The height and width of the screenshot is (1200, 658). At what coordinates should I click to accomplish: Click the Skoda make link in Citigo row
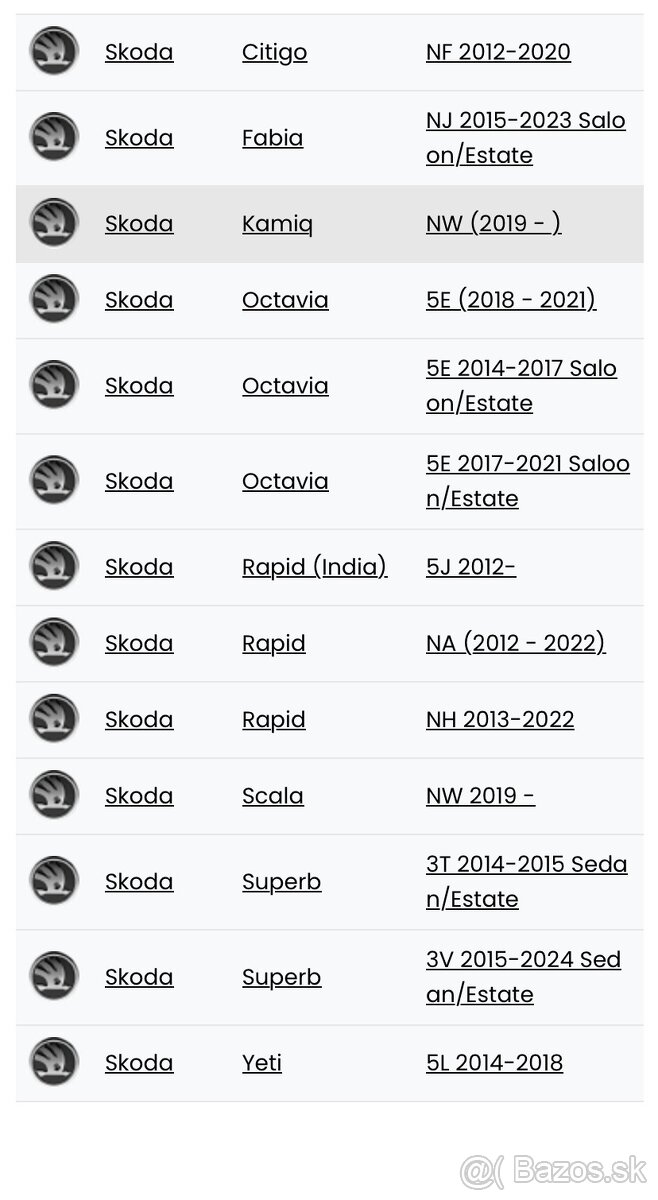139,52
